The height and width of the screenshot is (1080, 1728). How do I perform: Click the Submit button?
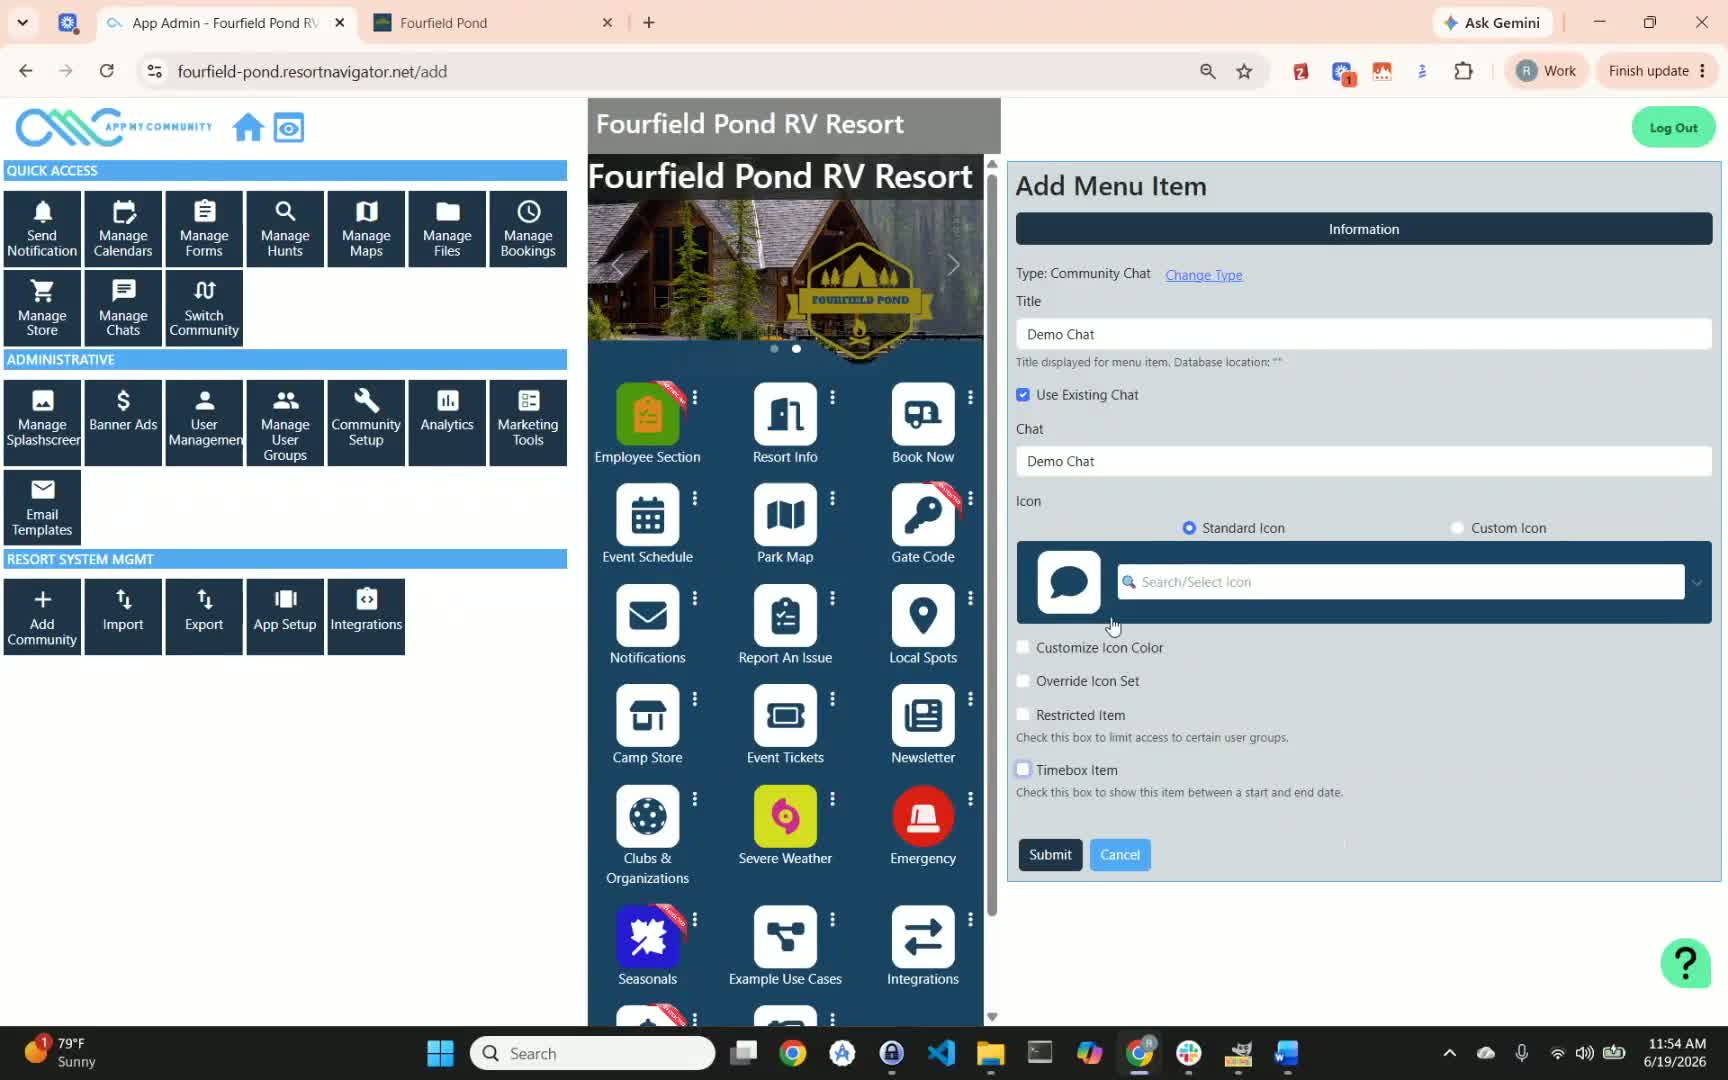[1050, 855]
